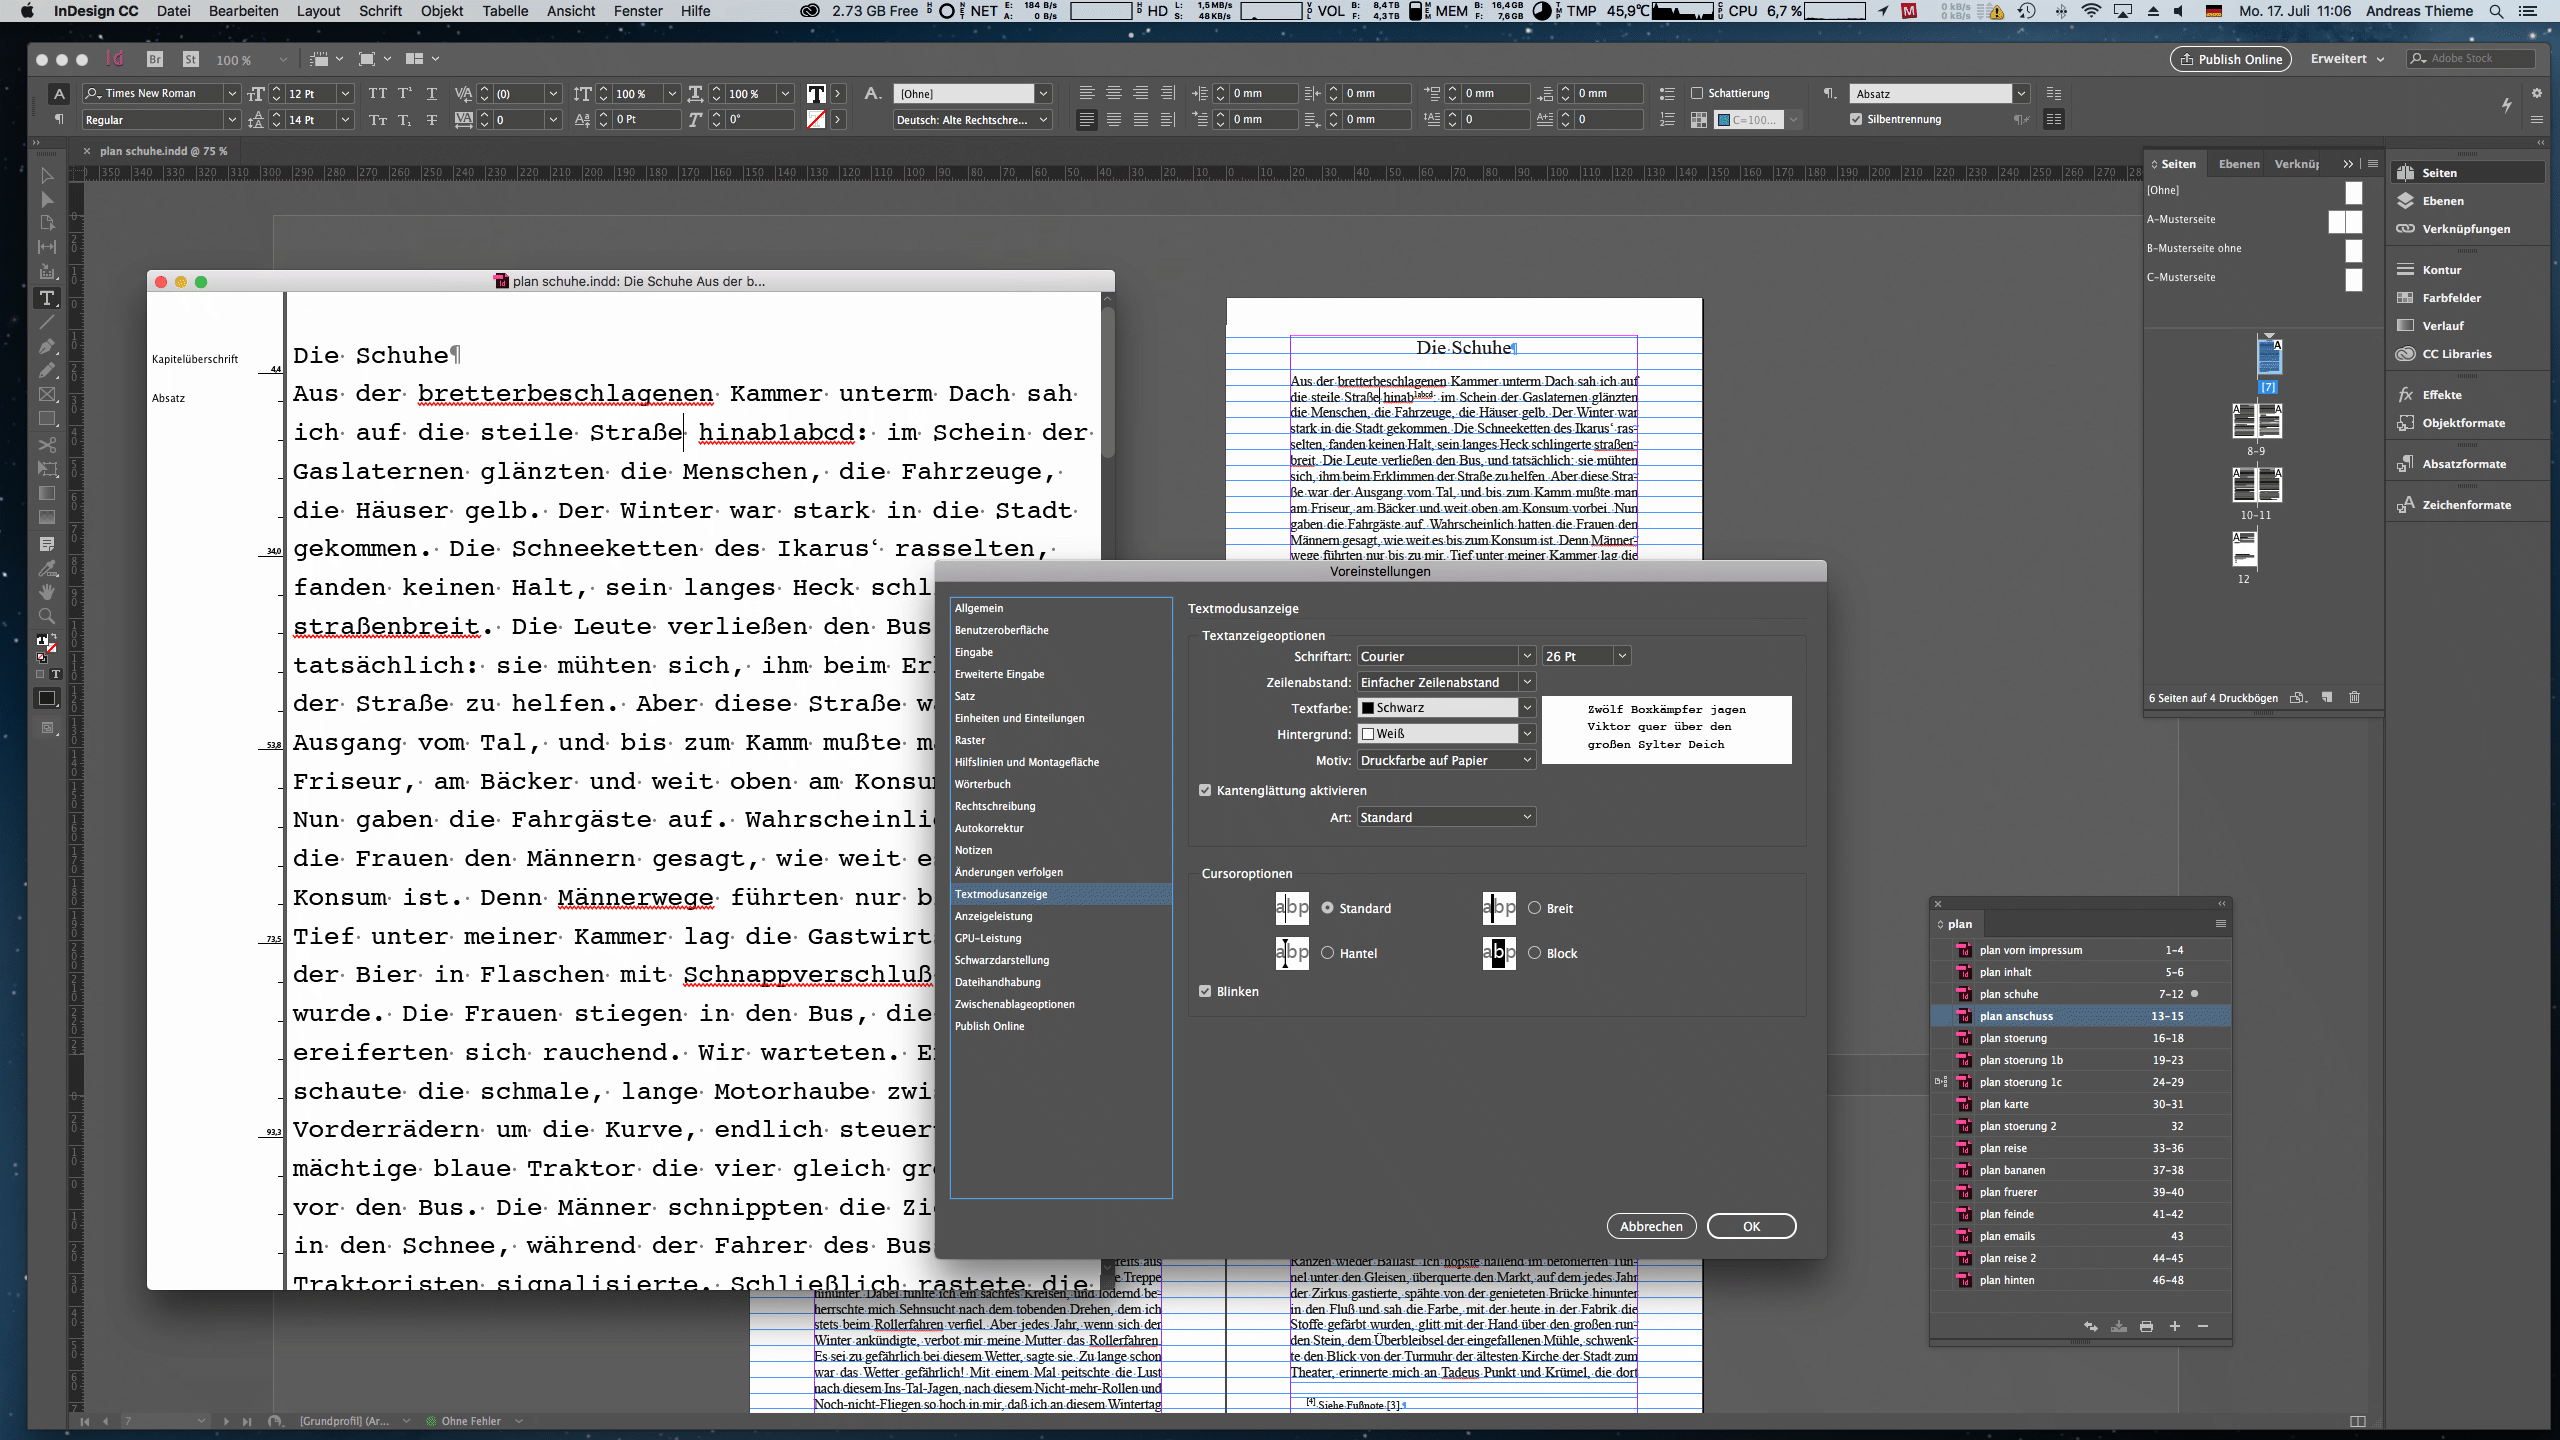Toggle the Blinken checkbox
The image size is (2560, 1440).
point(1205,991)
